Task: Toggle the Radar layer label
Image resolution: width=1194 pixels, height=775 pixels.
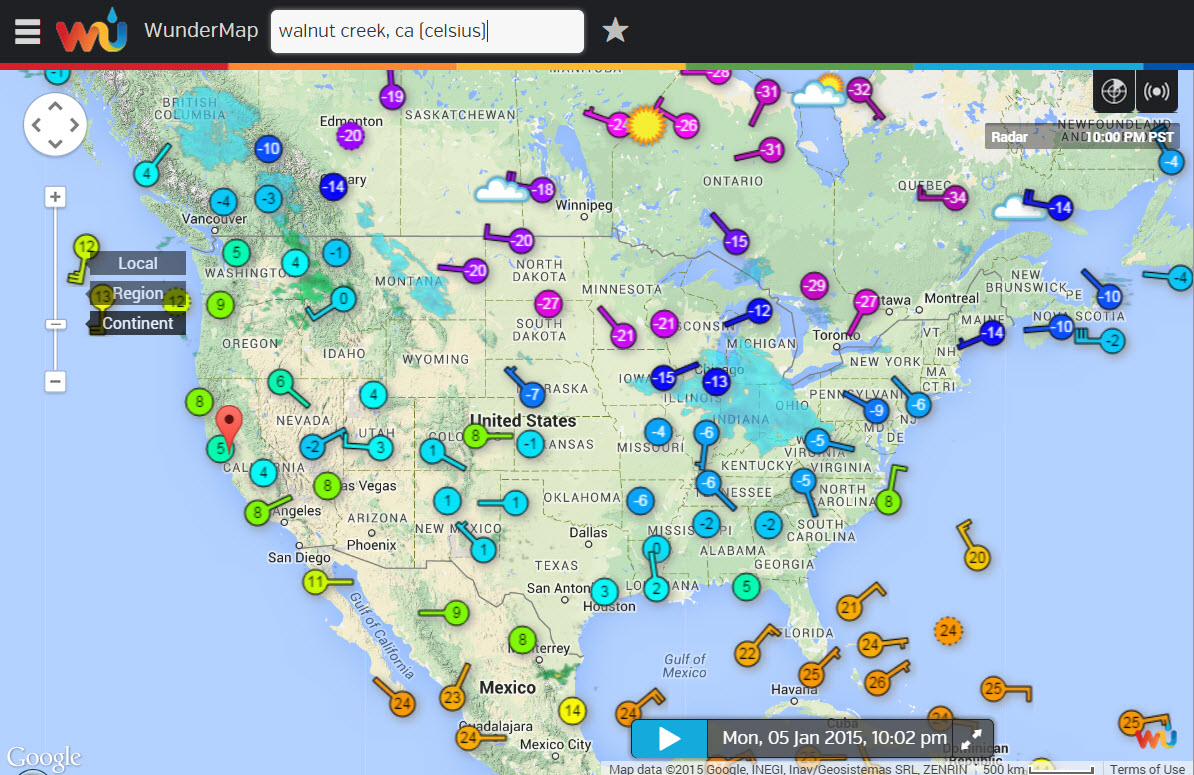Action: [1009, 137]
